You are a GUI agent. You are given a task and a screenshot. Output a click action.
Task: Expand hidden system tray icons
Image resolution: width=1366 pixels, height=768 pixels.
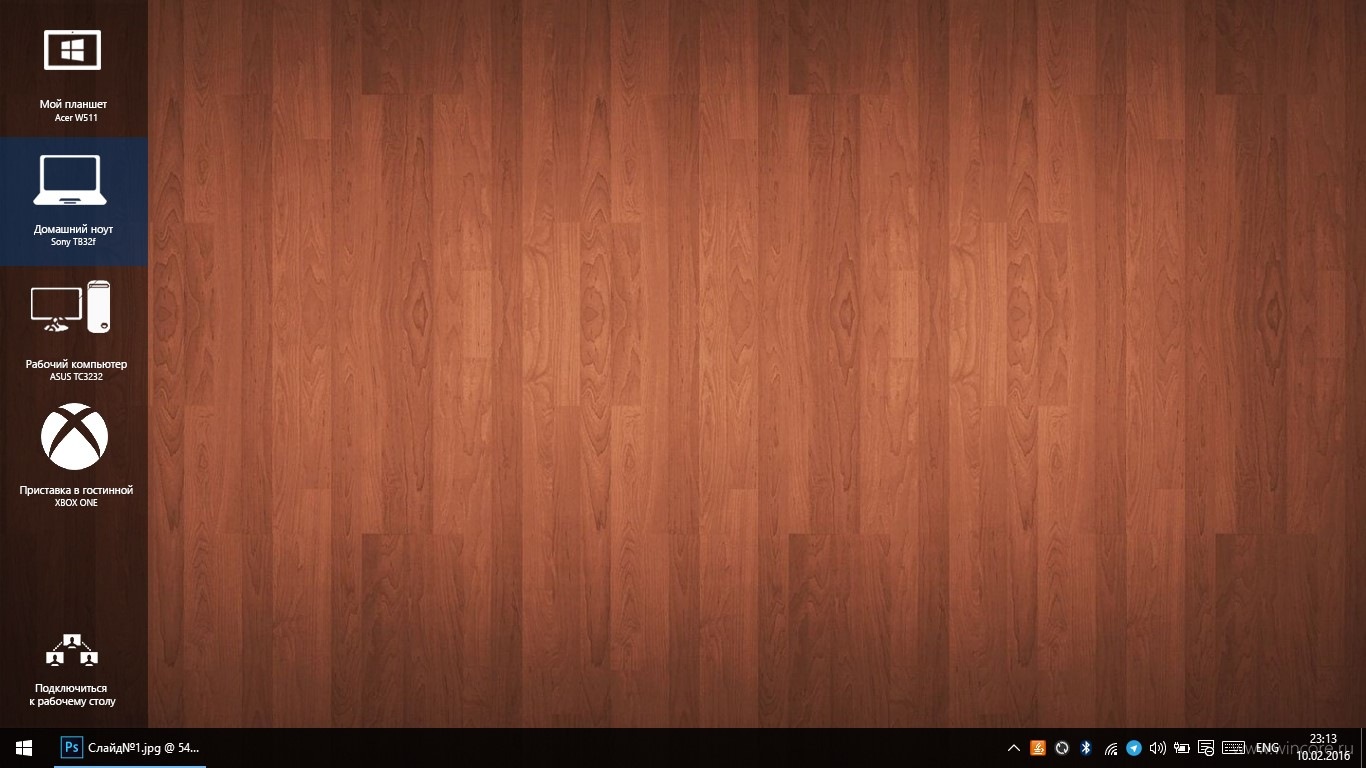pos(1013,748)
